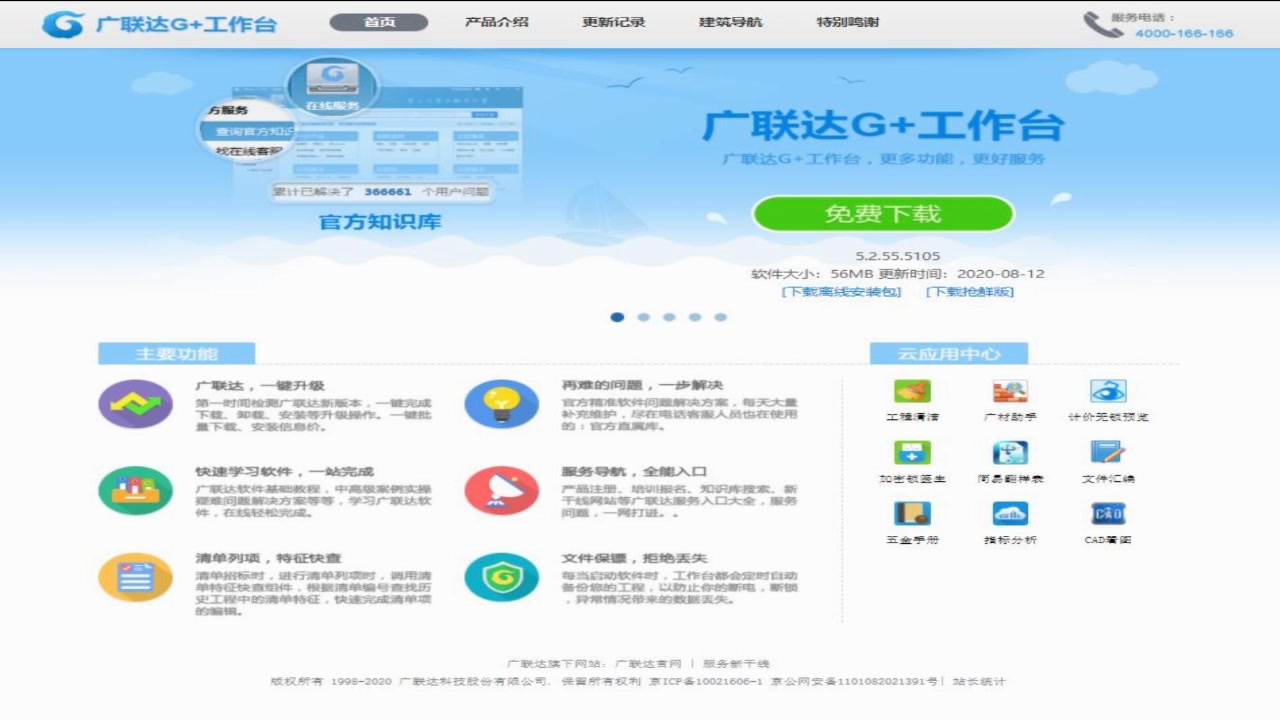Screen dimensions: 1280x720
Task: Open the 建筑导航 menu item
Action: click(x=731, y=22)
